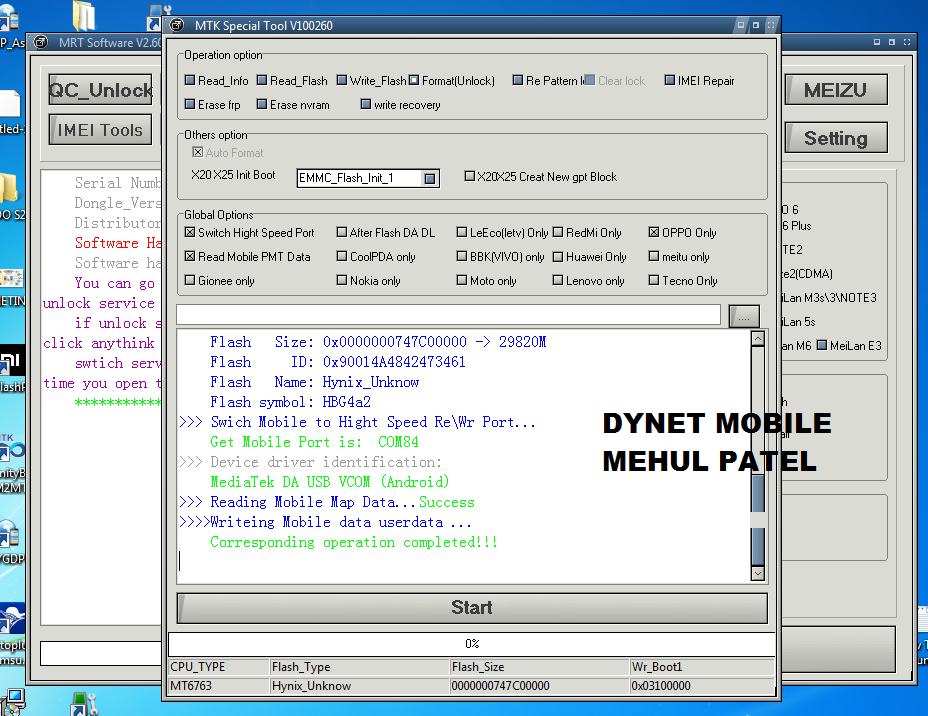928x716 pixels.
Task: Tick Nokia only checkbox
Action: 341,280
